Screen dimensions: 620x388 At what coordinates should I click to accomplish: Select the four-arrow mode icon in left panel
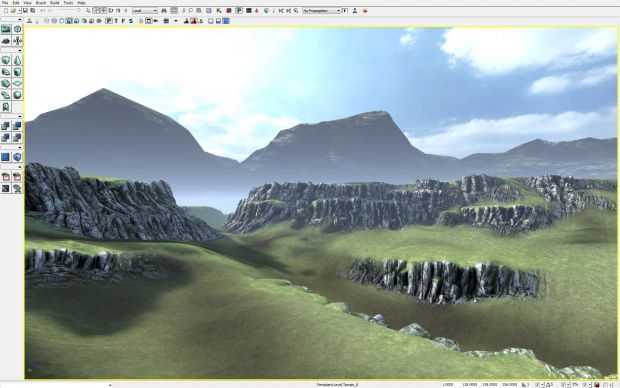coord(17,40)
